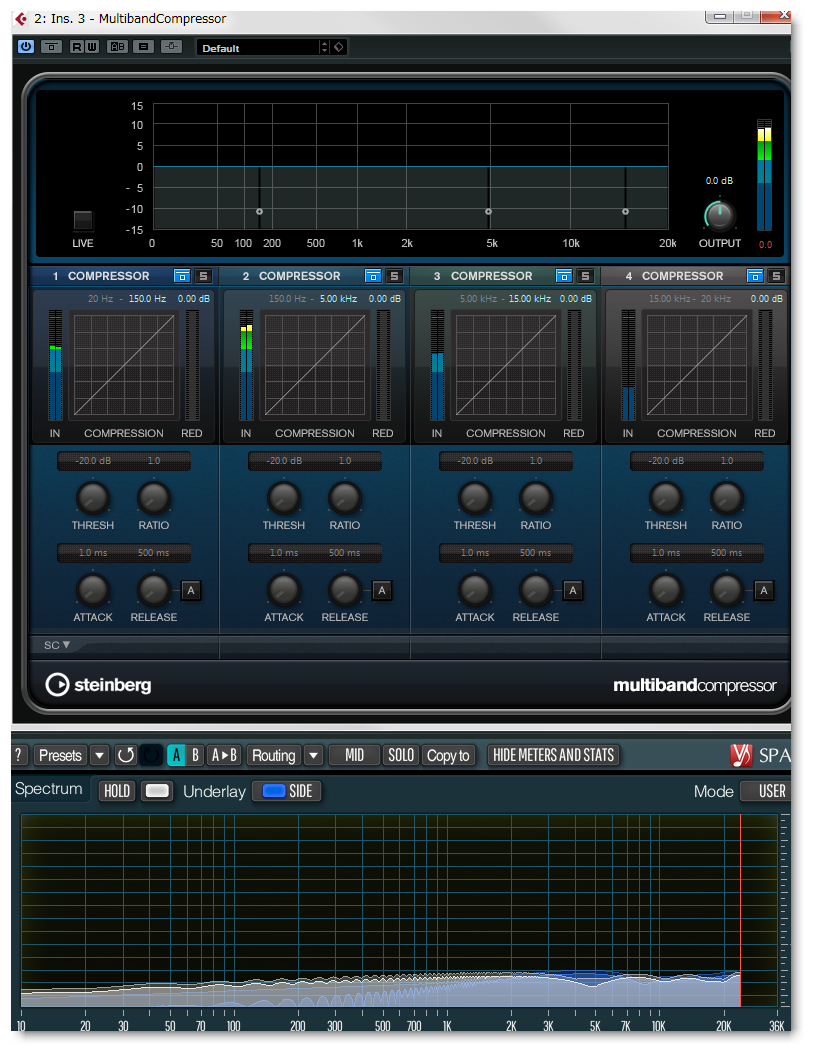
Task: Click band 4 RELEASE knob
Action: 727,590
